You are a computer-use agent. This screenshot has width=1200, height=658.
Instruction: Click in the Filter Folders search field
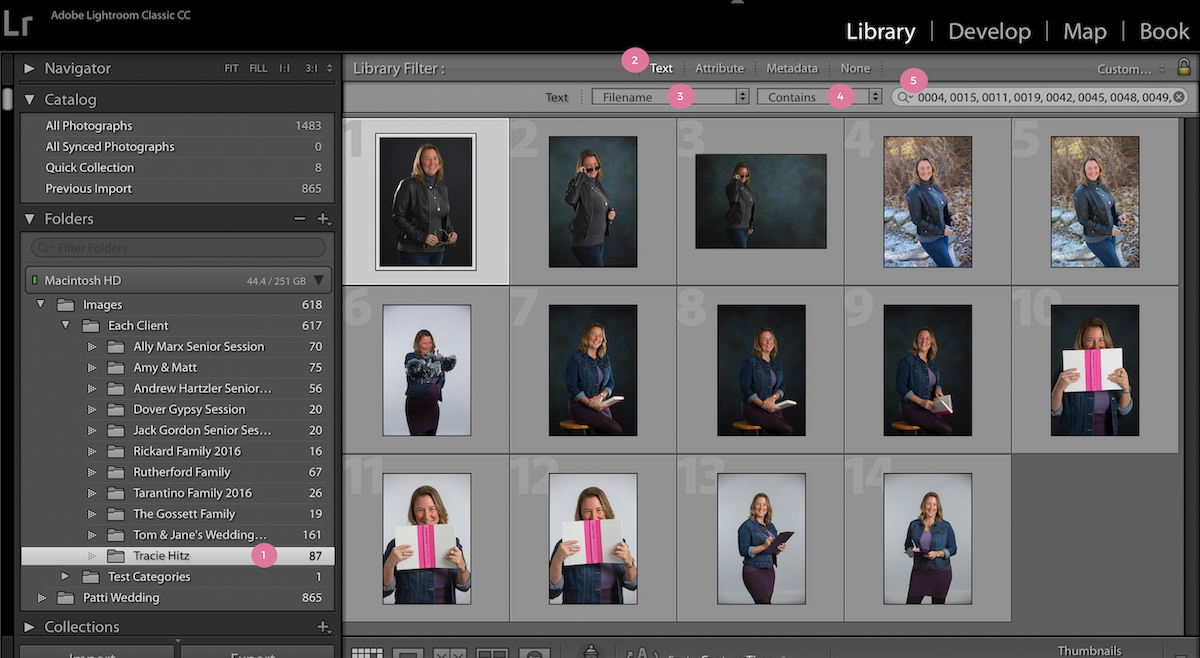(178, 248)
